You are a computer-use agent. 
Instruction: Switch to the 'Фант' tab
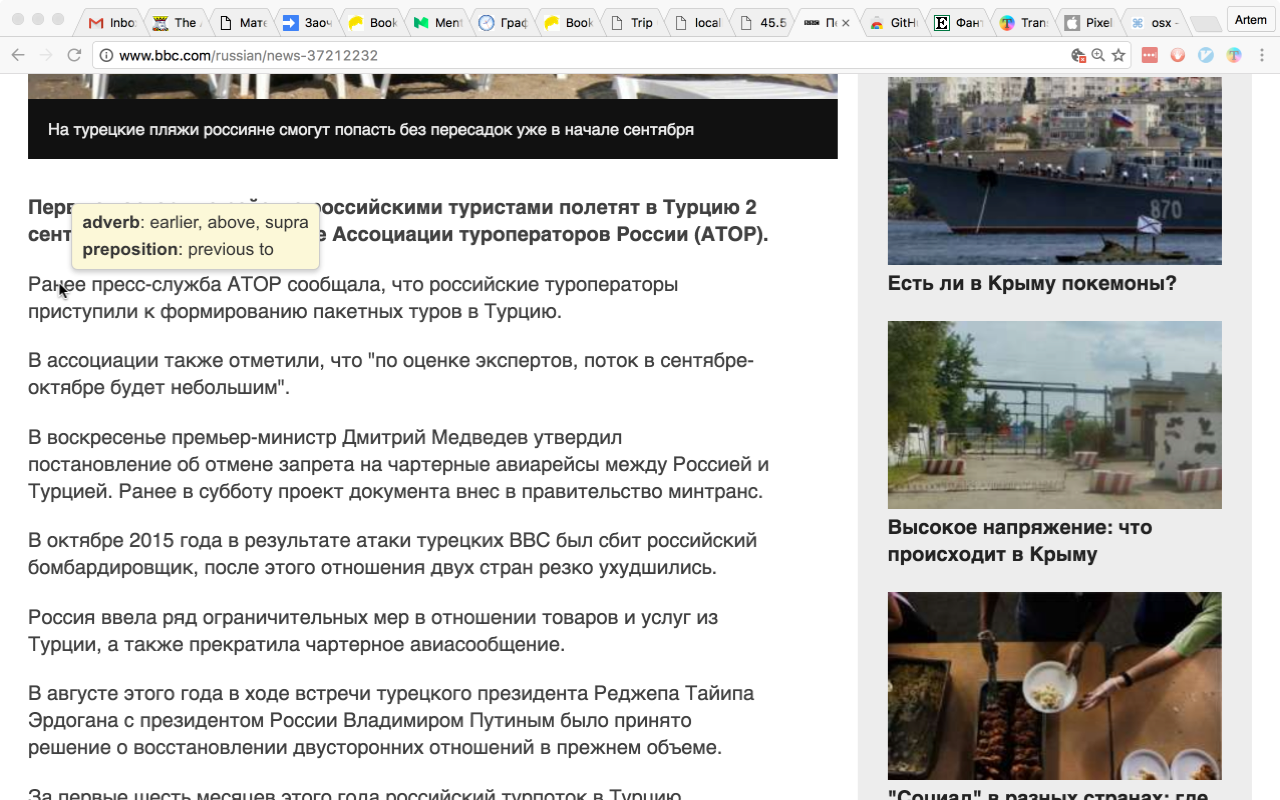coord(957,22)
